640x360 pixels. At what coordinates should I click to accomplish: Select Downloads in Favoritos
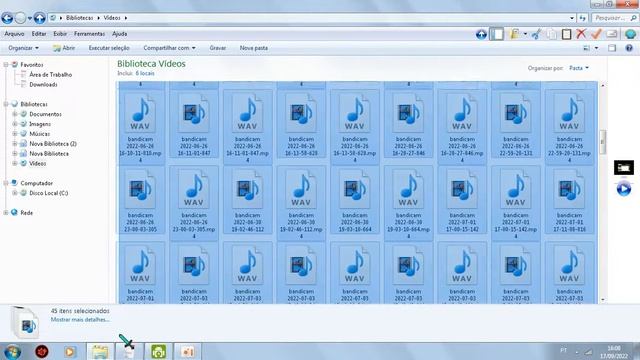click(43, 84)
